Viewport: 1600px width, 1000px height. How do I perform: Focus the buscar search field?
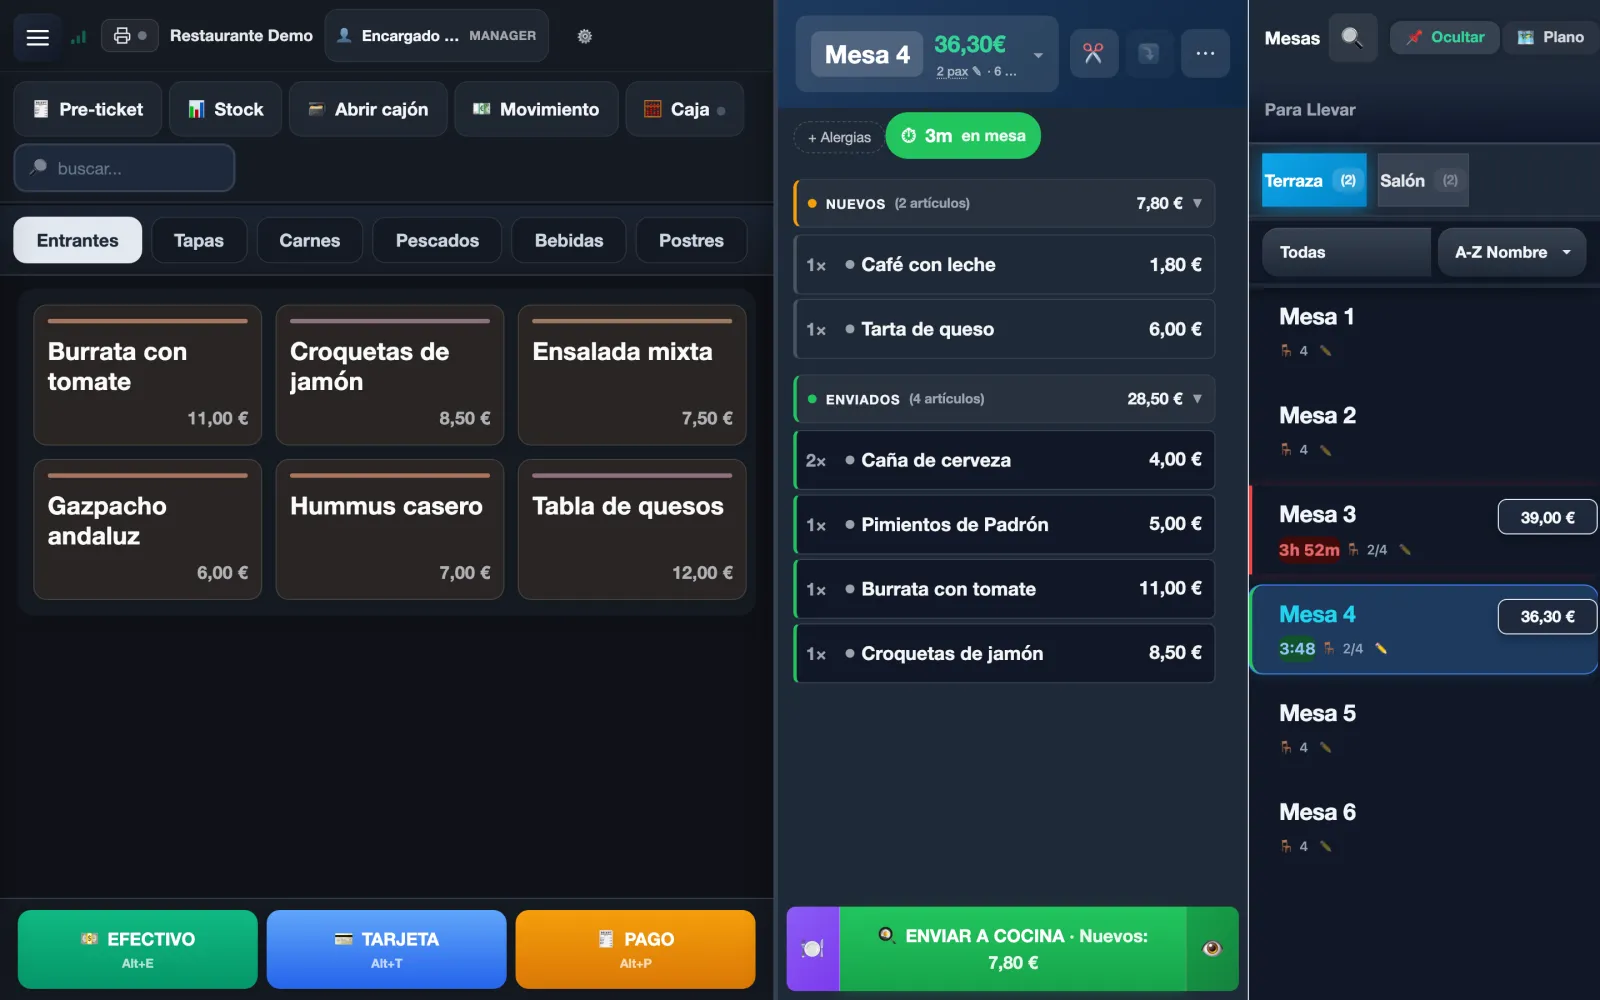coord(125,168)
